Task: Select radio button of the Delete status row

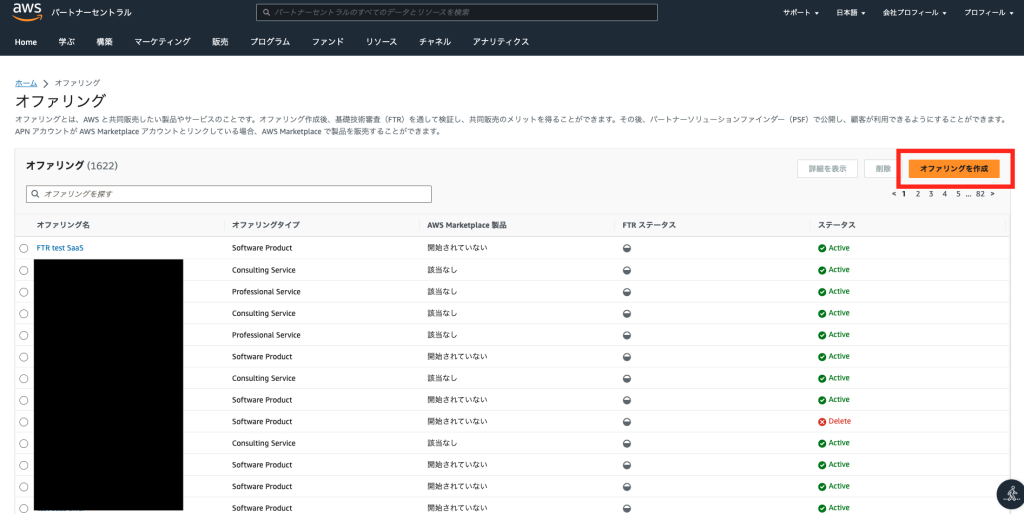Action: tap(24, 422)
